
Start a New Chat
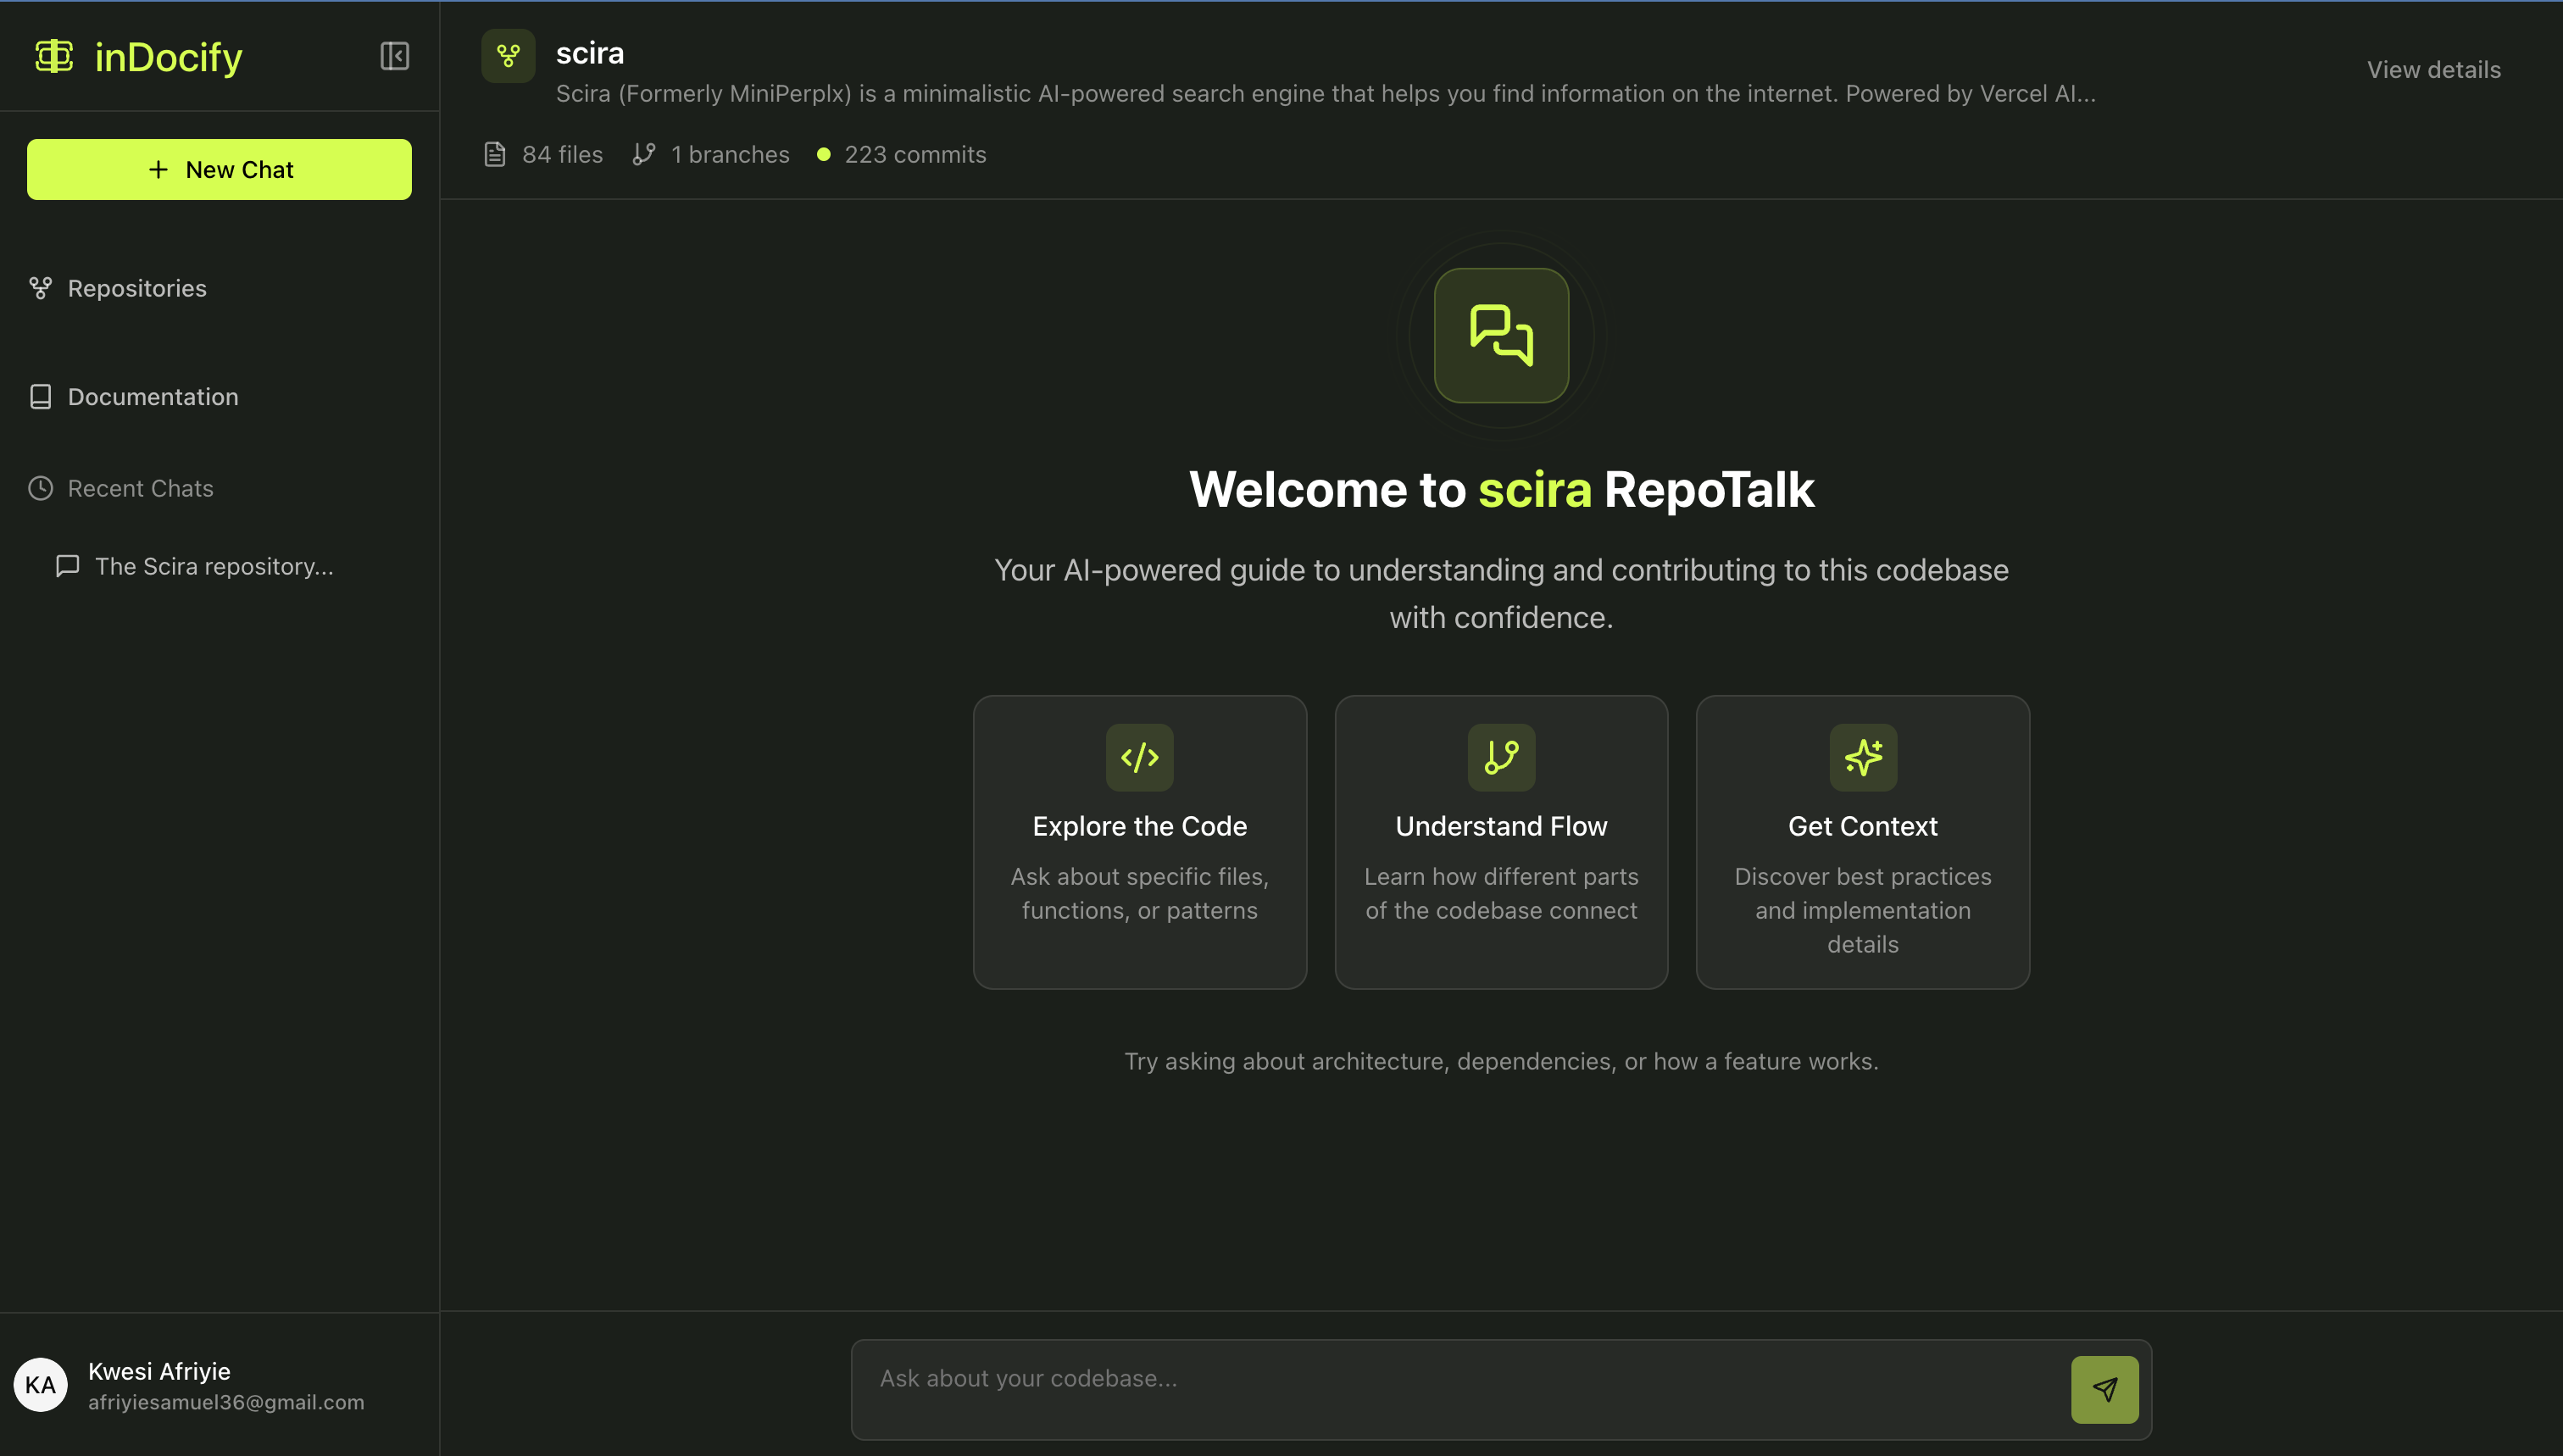pyautogui.click(x=219, y=169)
